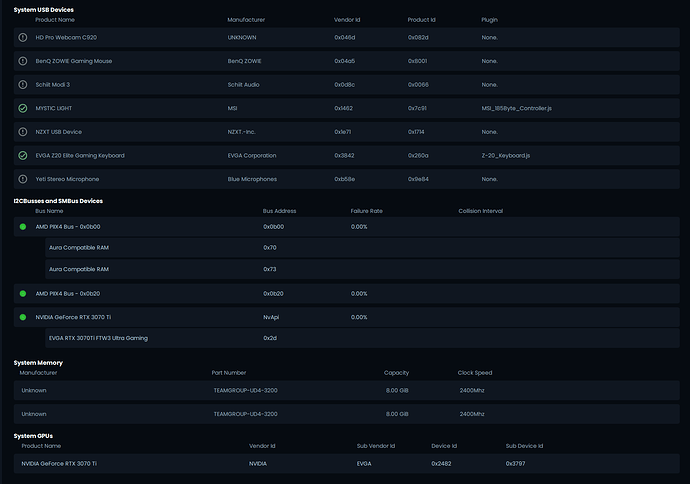Viewport: 690px width, 484px height.
Task: Click product id 0x7c91 for MYSTIC LIGHT
Action: 417,108
